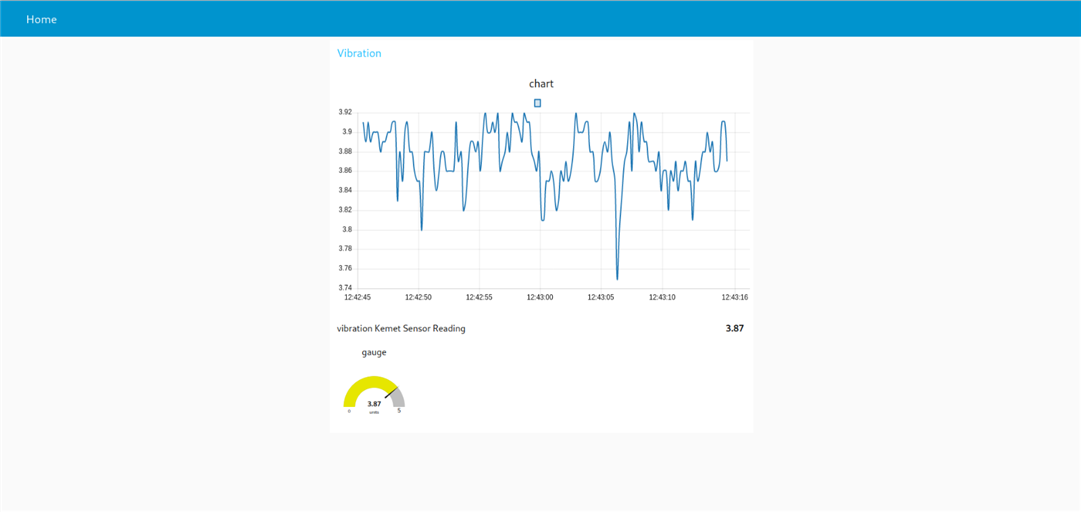Screen dimensions: 1081x512
Task: Click the 12:42:45 time axis label
Action: click(x=357, y=298)
